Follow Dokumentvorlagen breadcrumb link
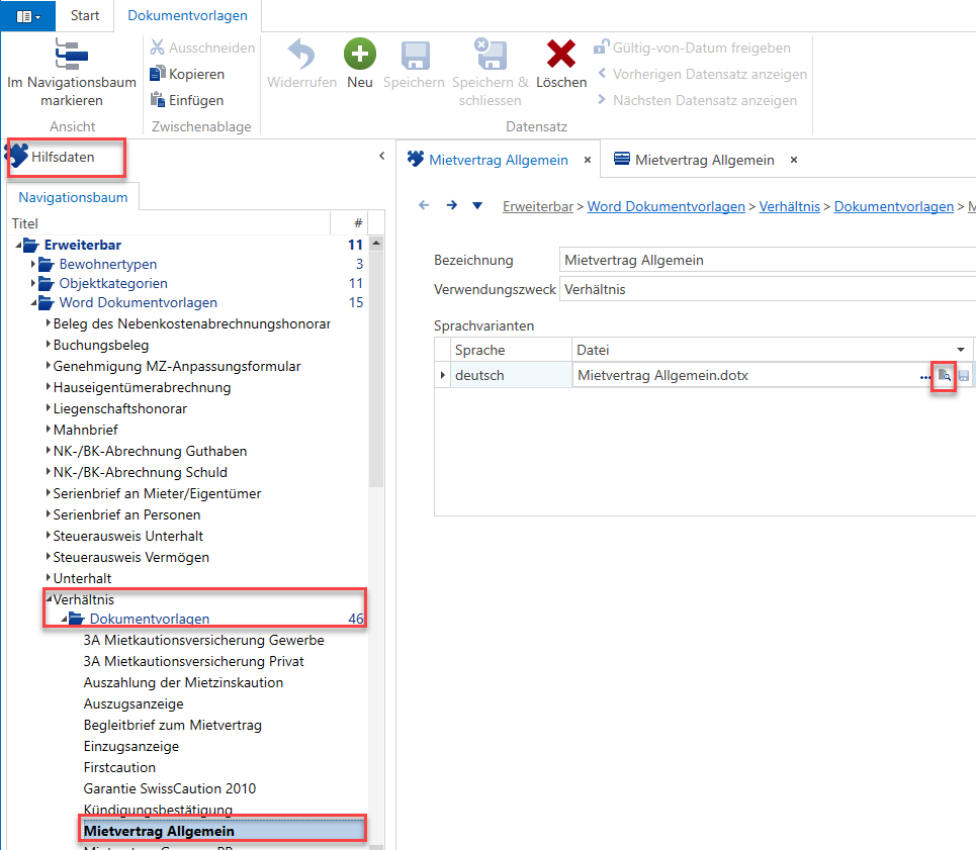 point(893,207)
